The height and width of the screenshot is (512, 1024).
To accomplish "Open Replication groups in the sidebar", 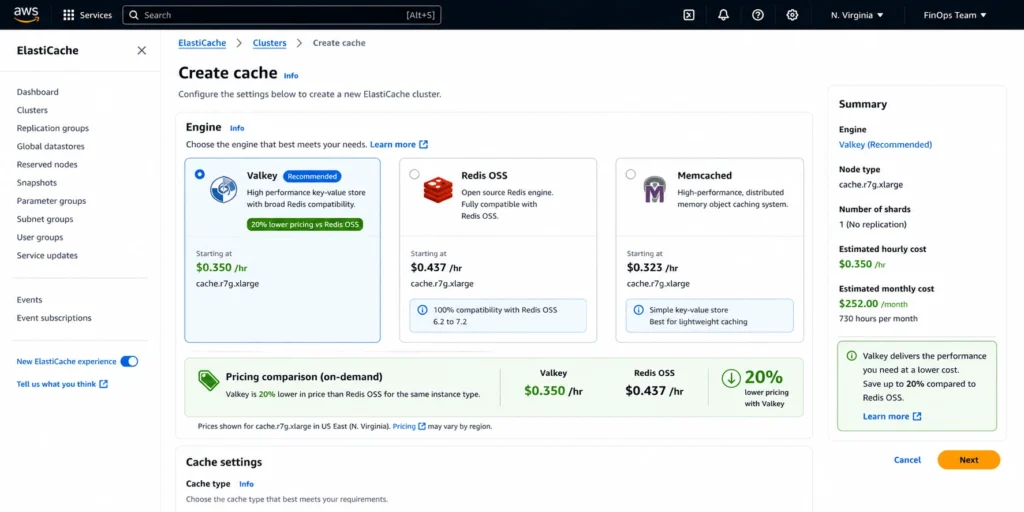I will 53,129.
